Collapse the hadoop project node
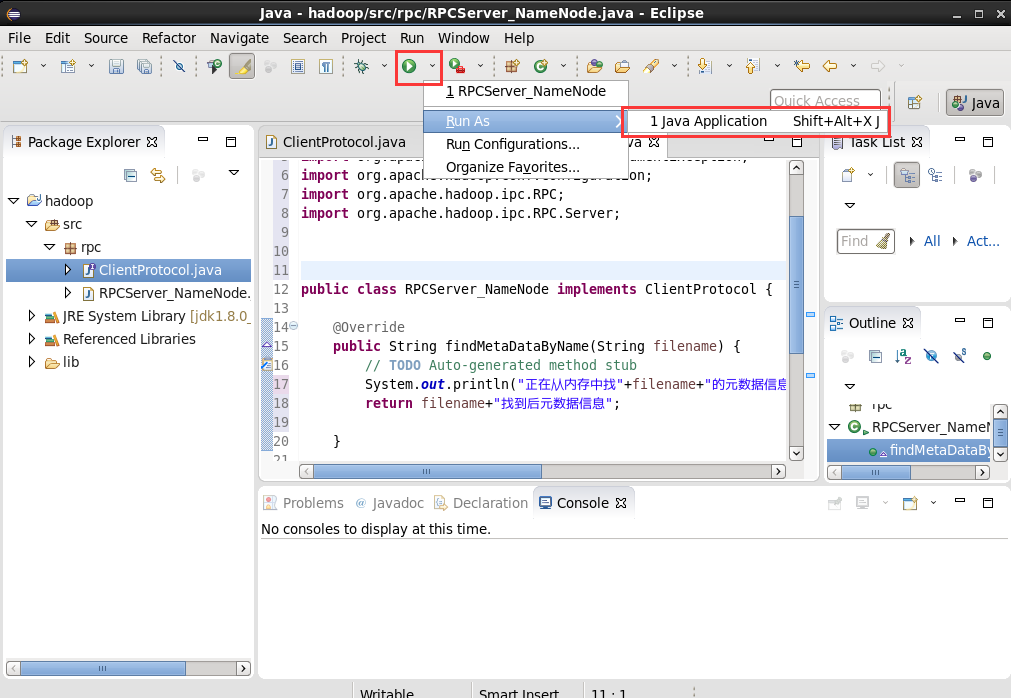Screen dimensions: 1011x698 tap(14, 201)
